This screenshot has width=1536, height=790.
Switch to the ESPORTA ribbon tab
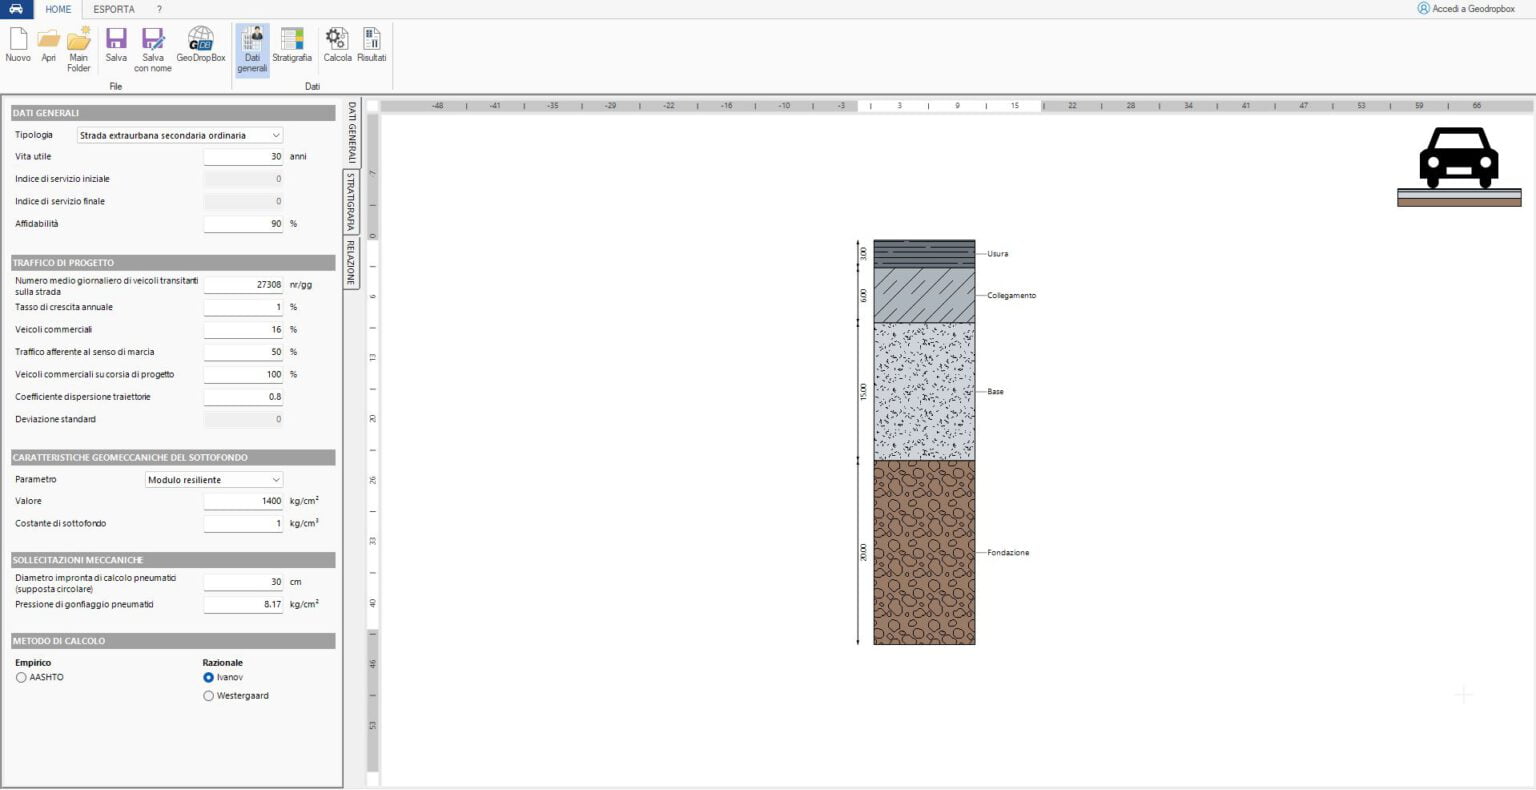(x=113, y=9)
